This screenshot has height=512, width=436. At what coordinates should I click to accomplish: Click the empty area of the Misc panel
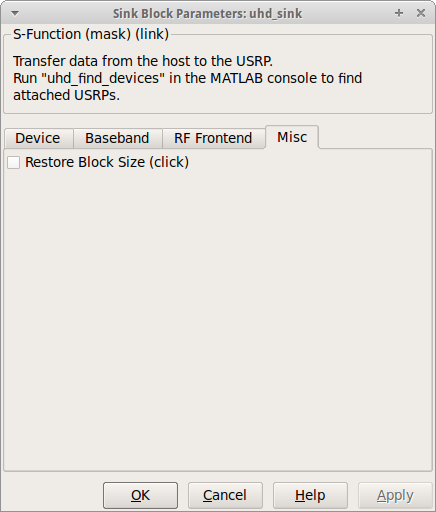pyautogui.click(x=218, y=317)
